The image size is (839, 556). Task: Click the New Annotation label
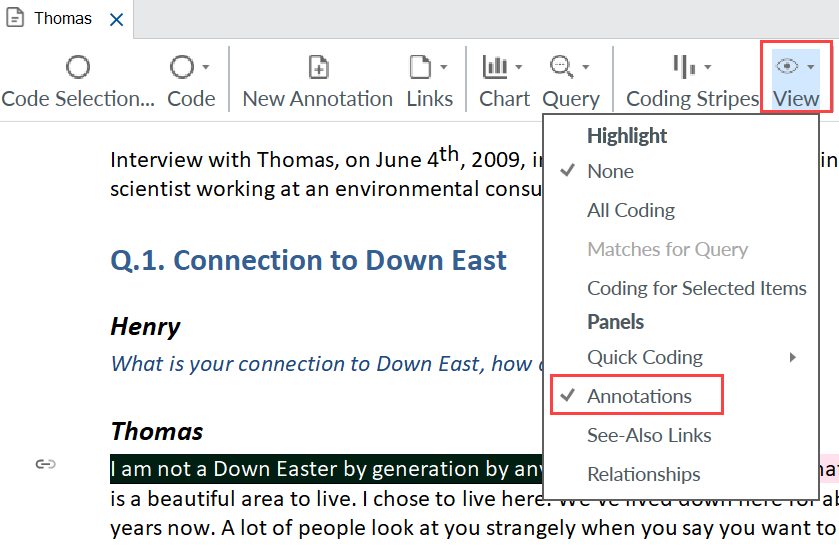coord(318,99)
